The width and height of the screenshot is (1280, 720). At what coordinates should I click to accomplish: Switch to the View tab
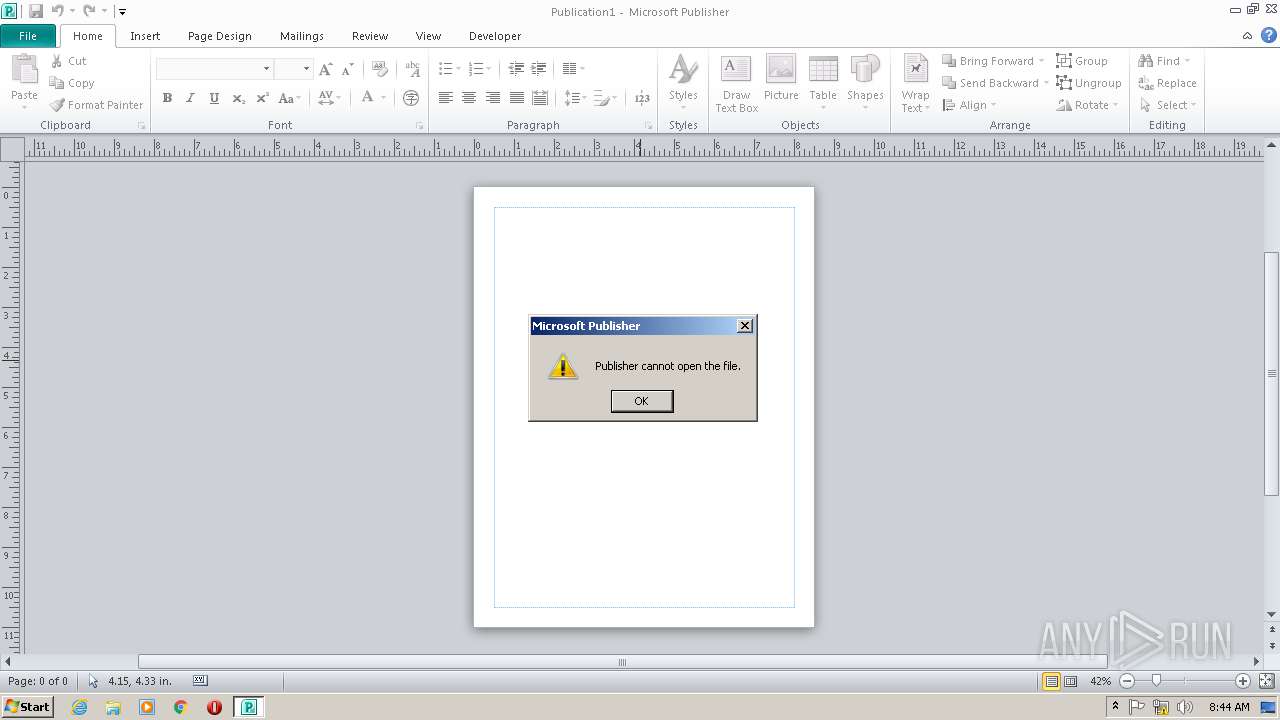coord(428,36)
